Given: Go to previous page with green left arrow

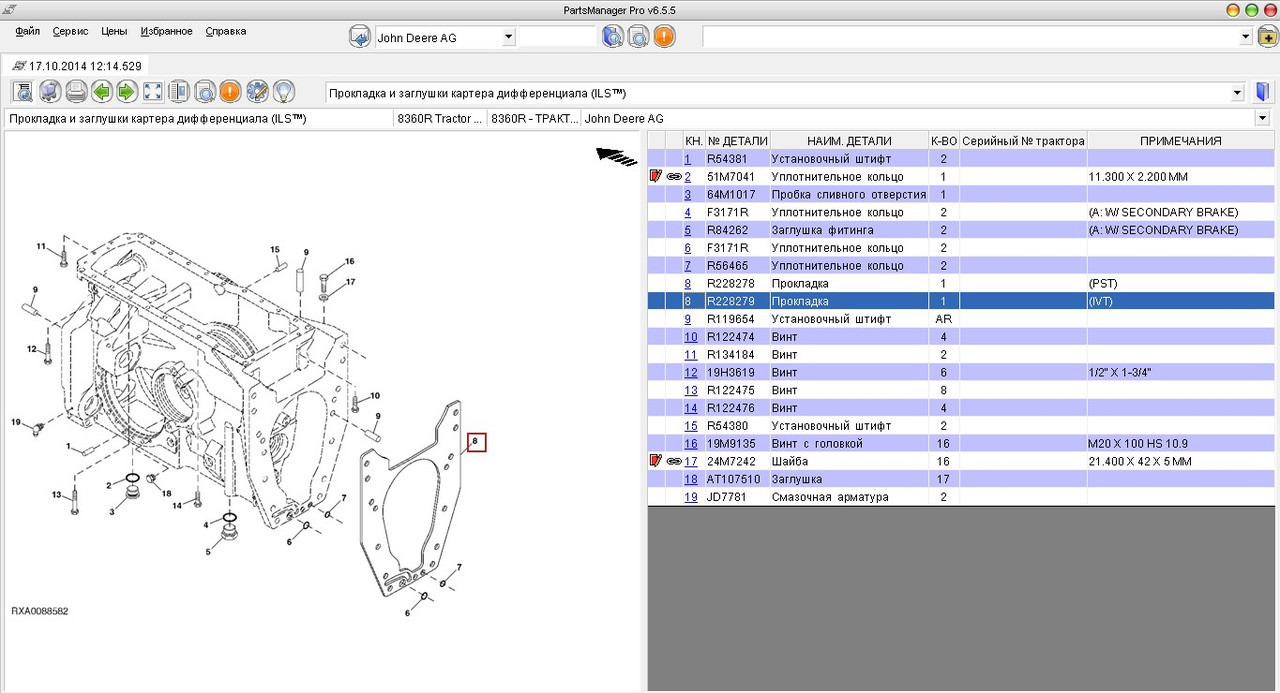Looking at the screenshot, I should click(101, 92).
